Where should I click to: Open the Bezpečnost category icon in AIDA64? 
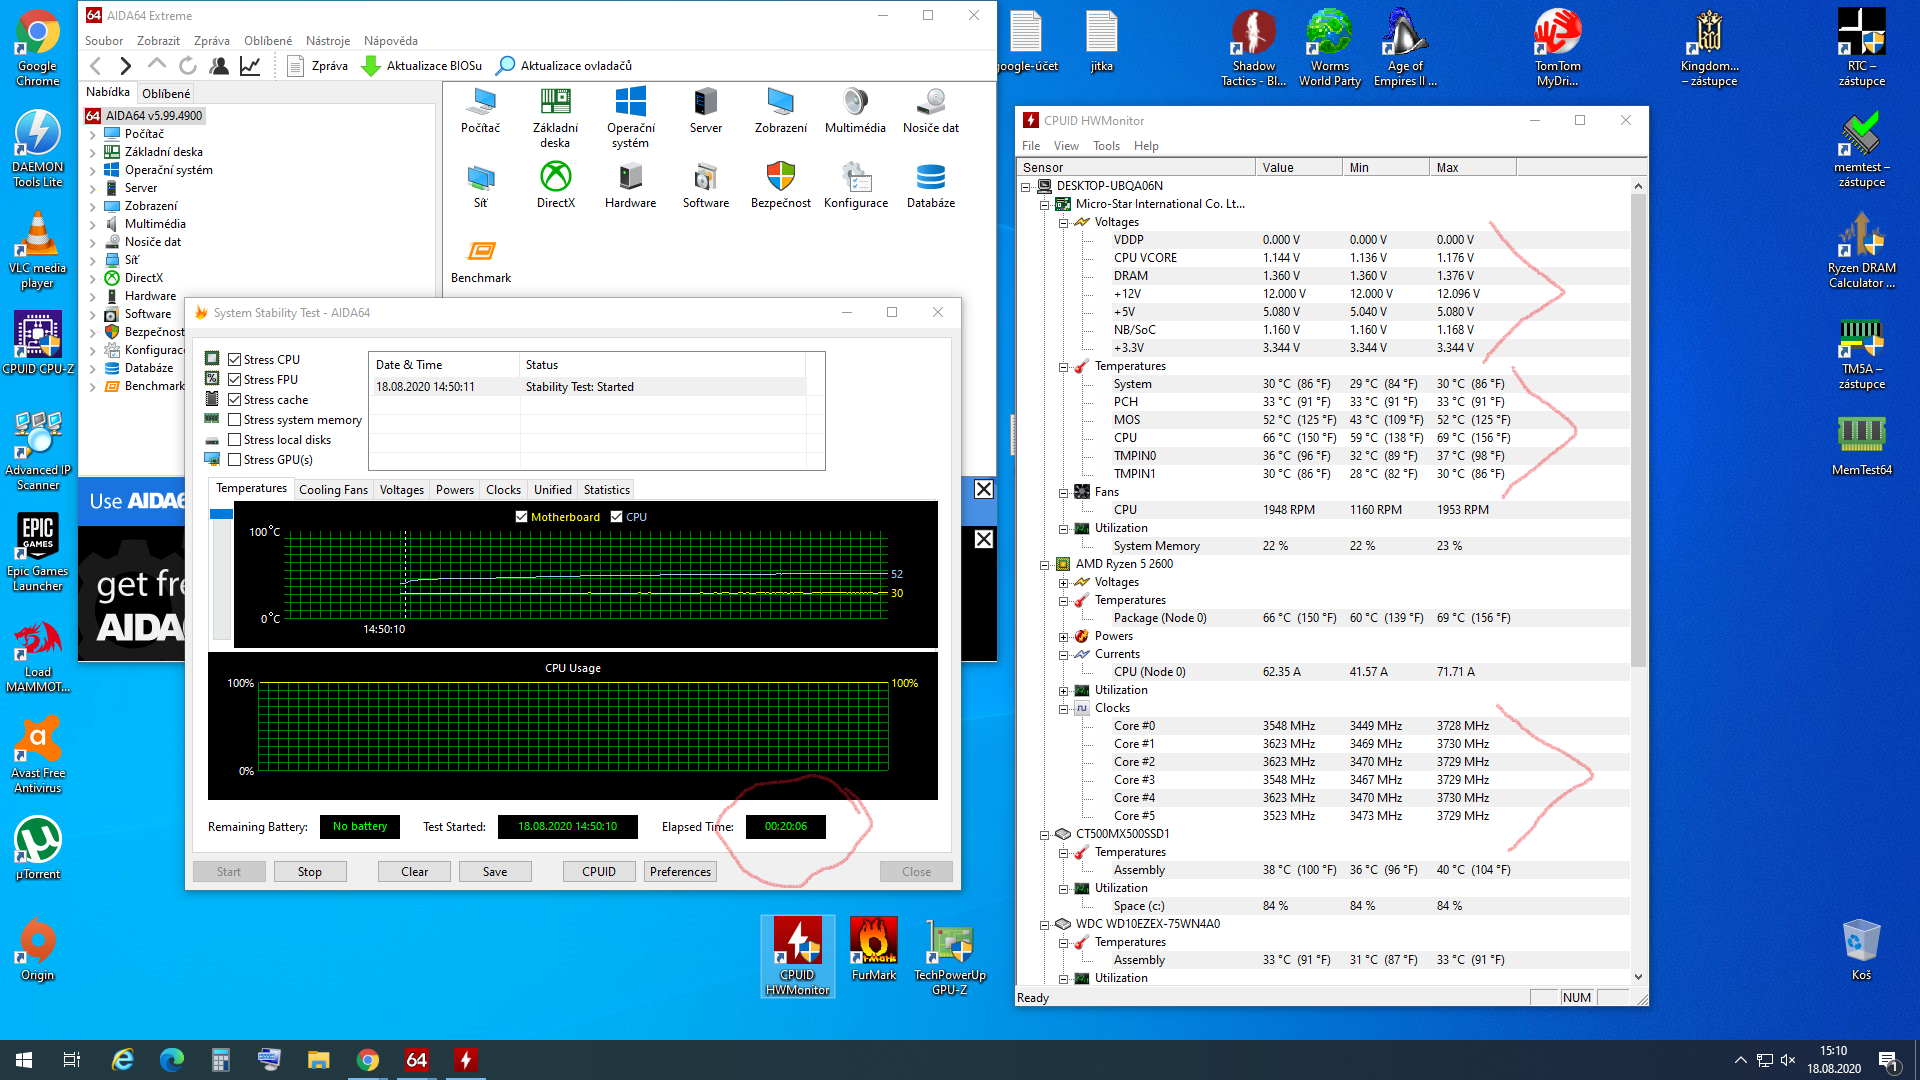(781, 186)
